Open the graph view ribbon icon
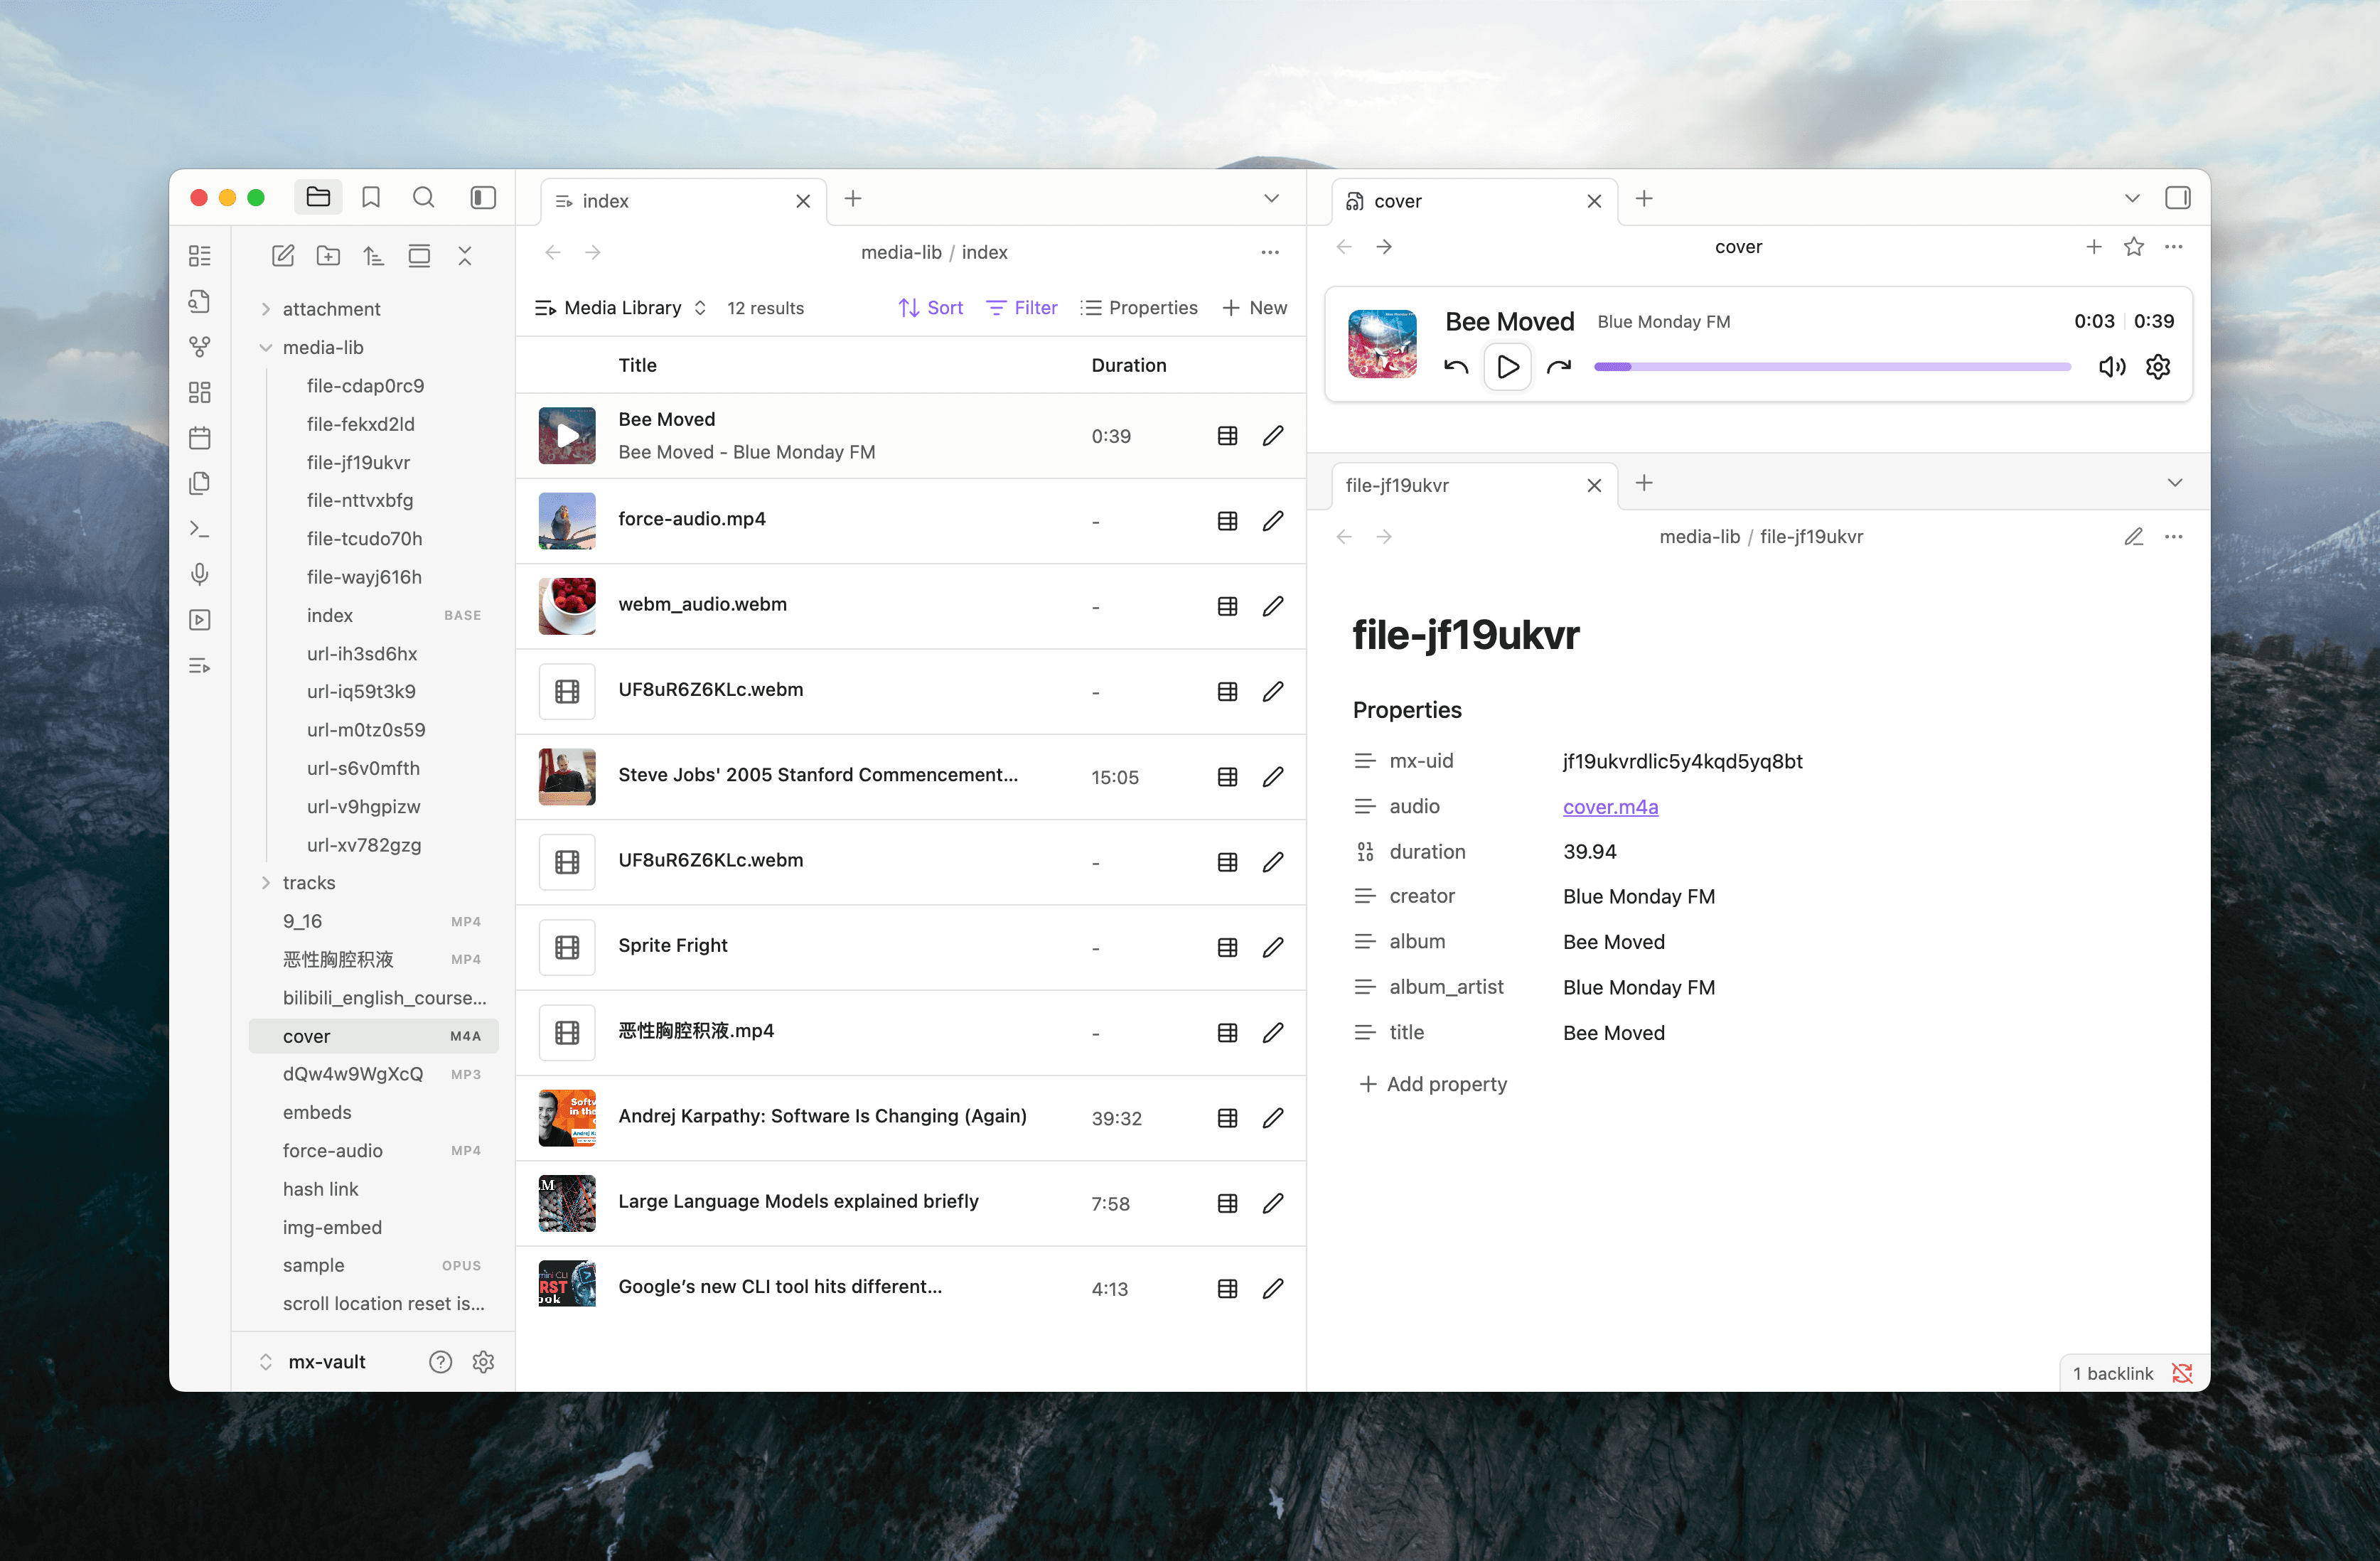The image size is (2380, 1561). coord(200,347)
